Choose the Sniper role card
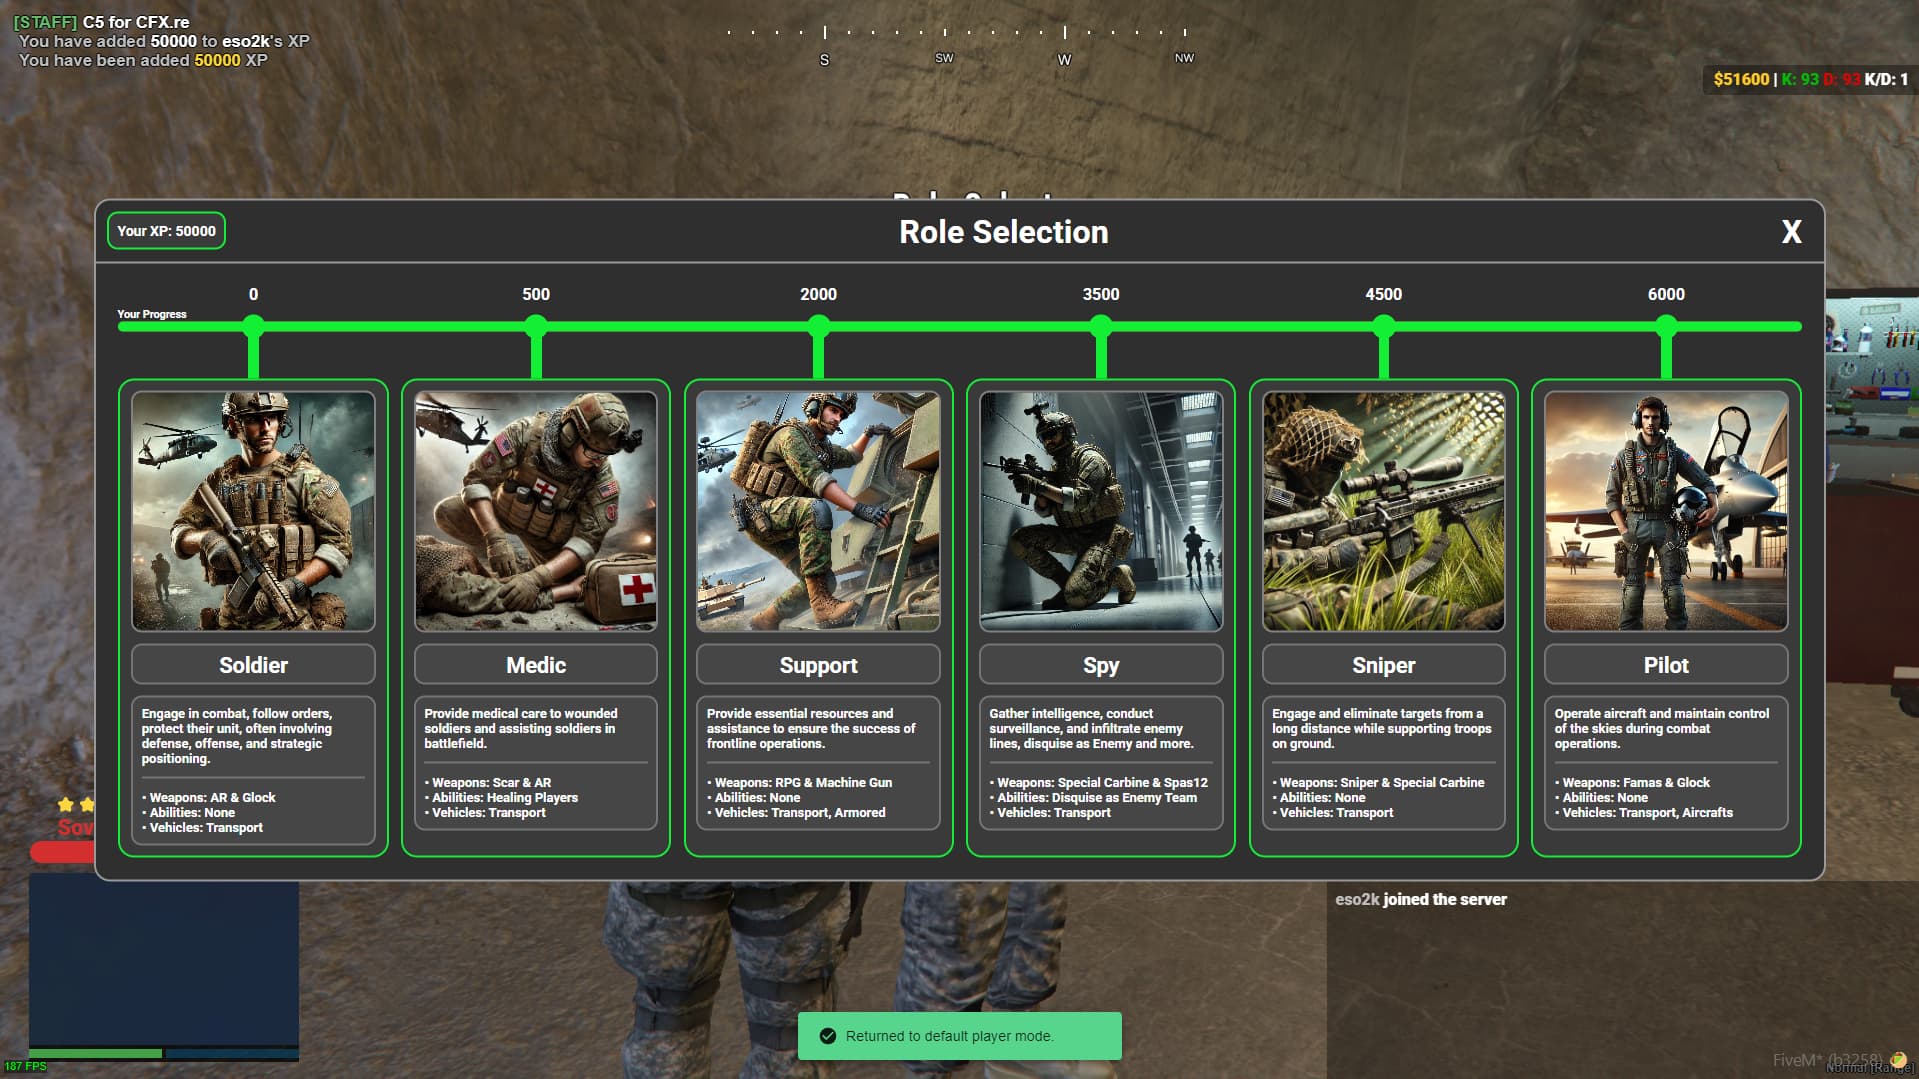Screen dimensions: 1919x1079 [x=1383, y=511]
